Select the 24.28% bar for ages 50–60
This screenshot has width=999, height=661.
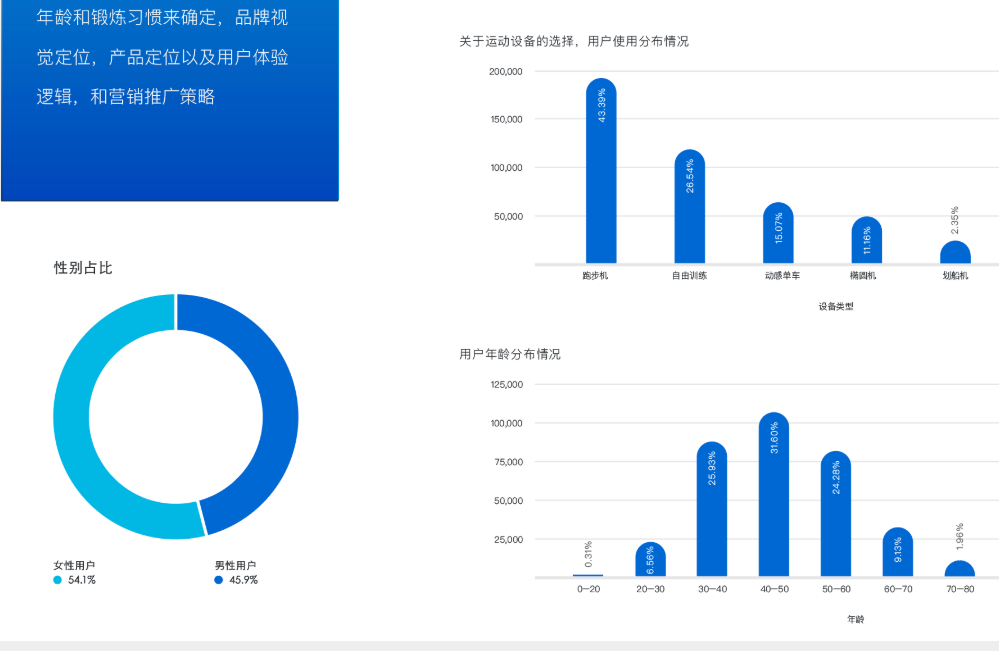[x=836, y=514]
